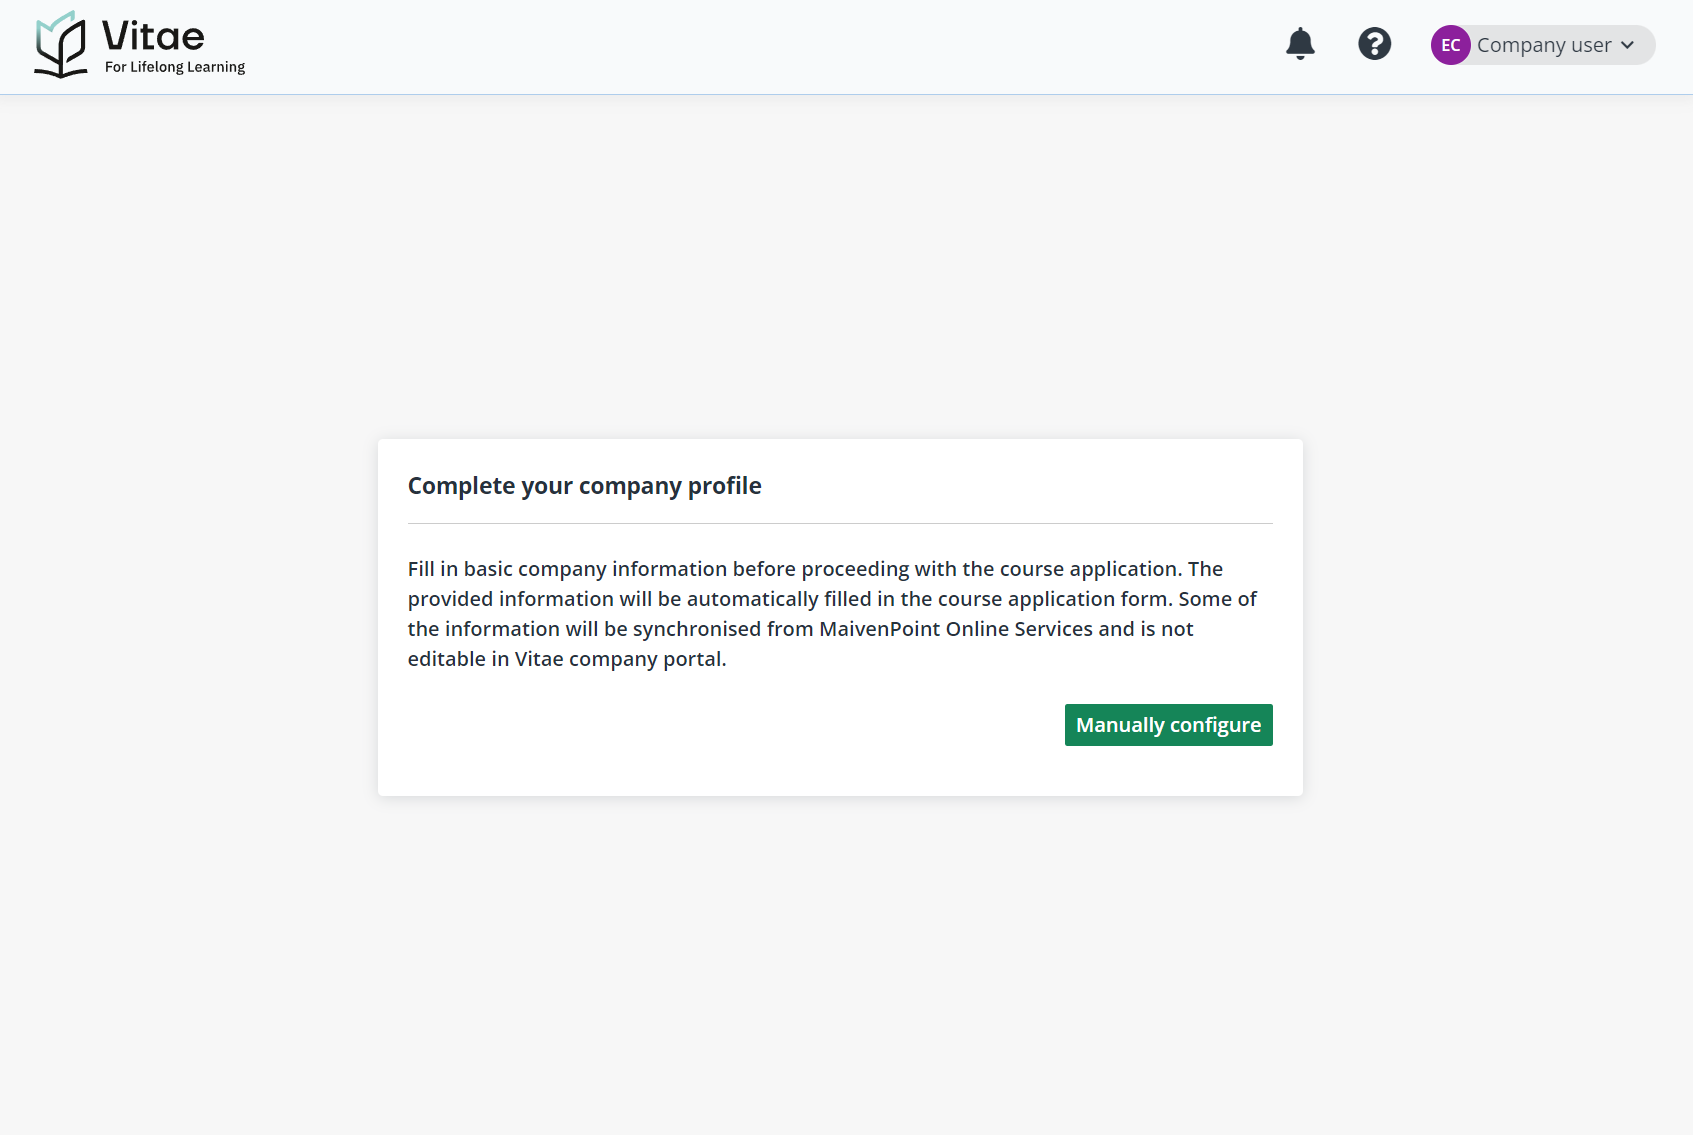Click the Complete your company profile heading
The width and height of the screenshot is (1693, 1135).
coord(584,485)
